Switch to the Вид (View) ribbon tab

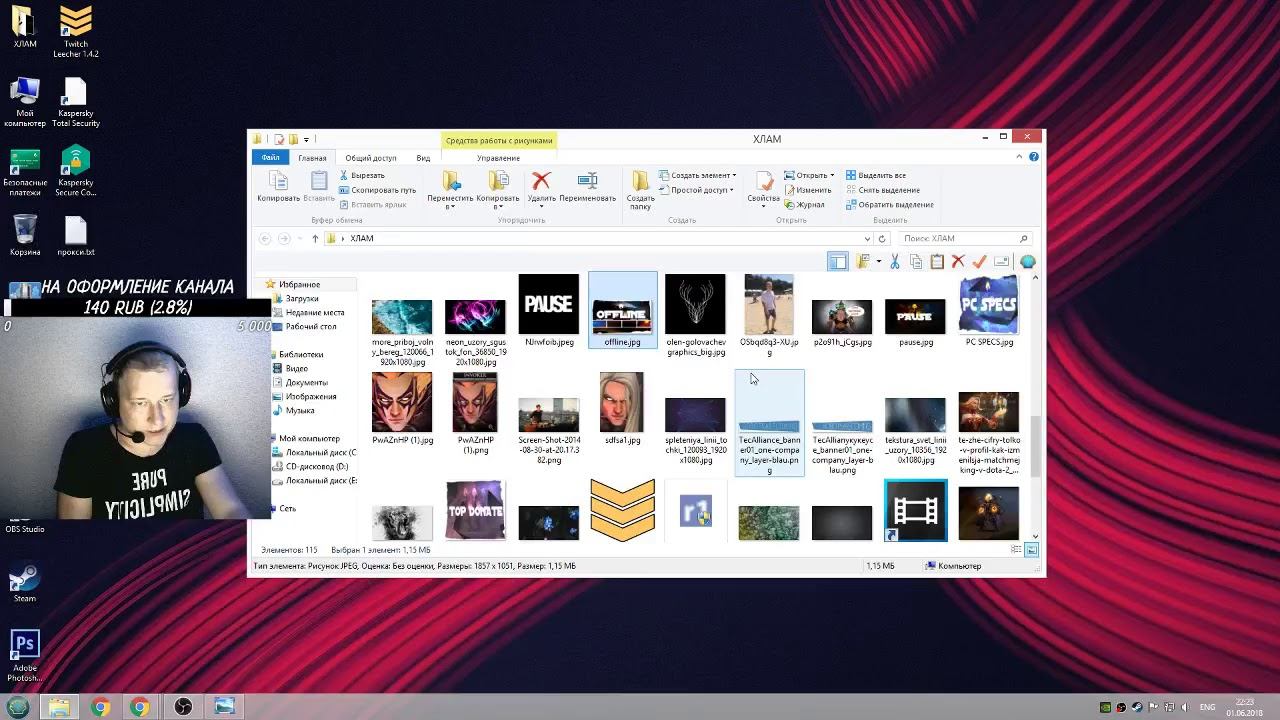[423, 158]
